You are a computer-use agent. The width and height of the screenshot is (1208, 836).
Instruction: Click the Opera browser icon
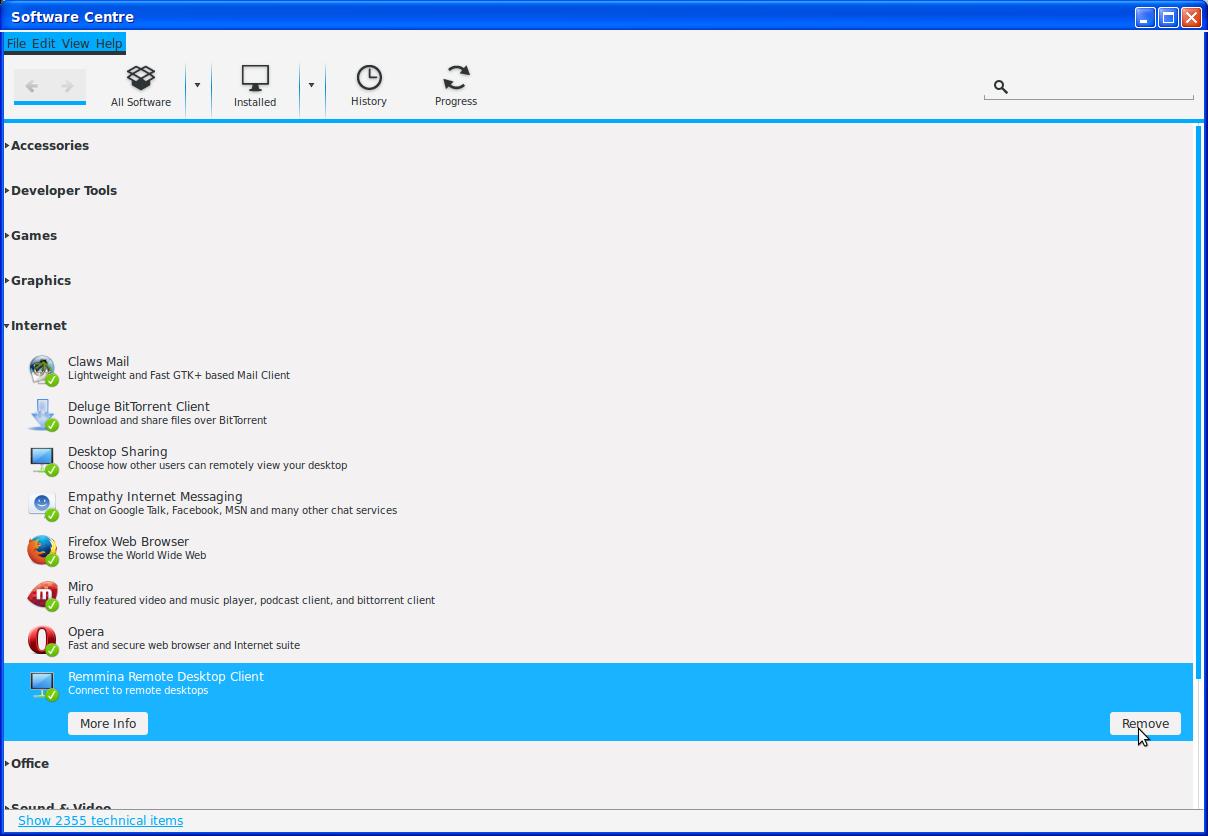(42, 639)
